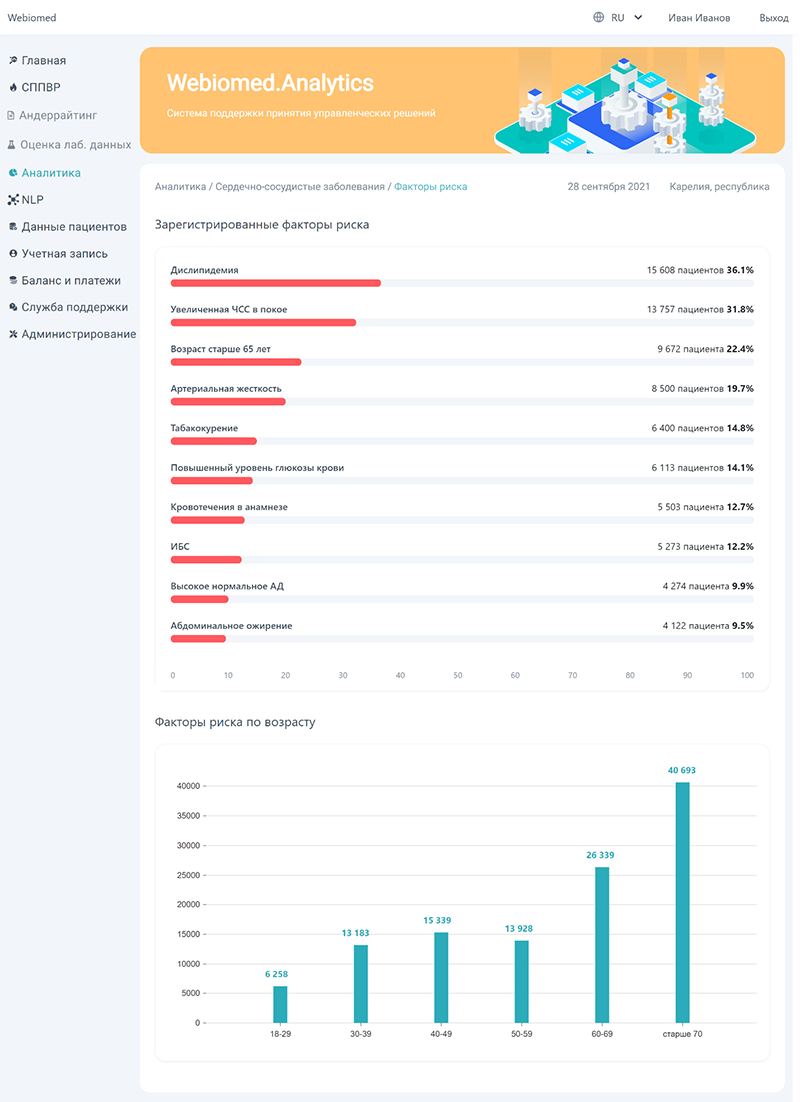Click the Выход logout link
This screenshot has height=1102, width=800.
pos(773,18)
